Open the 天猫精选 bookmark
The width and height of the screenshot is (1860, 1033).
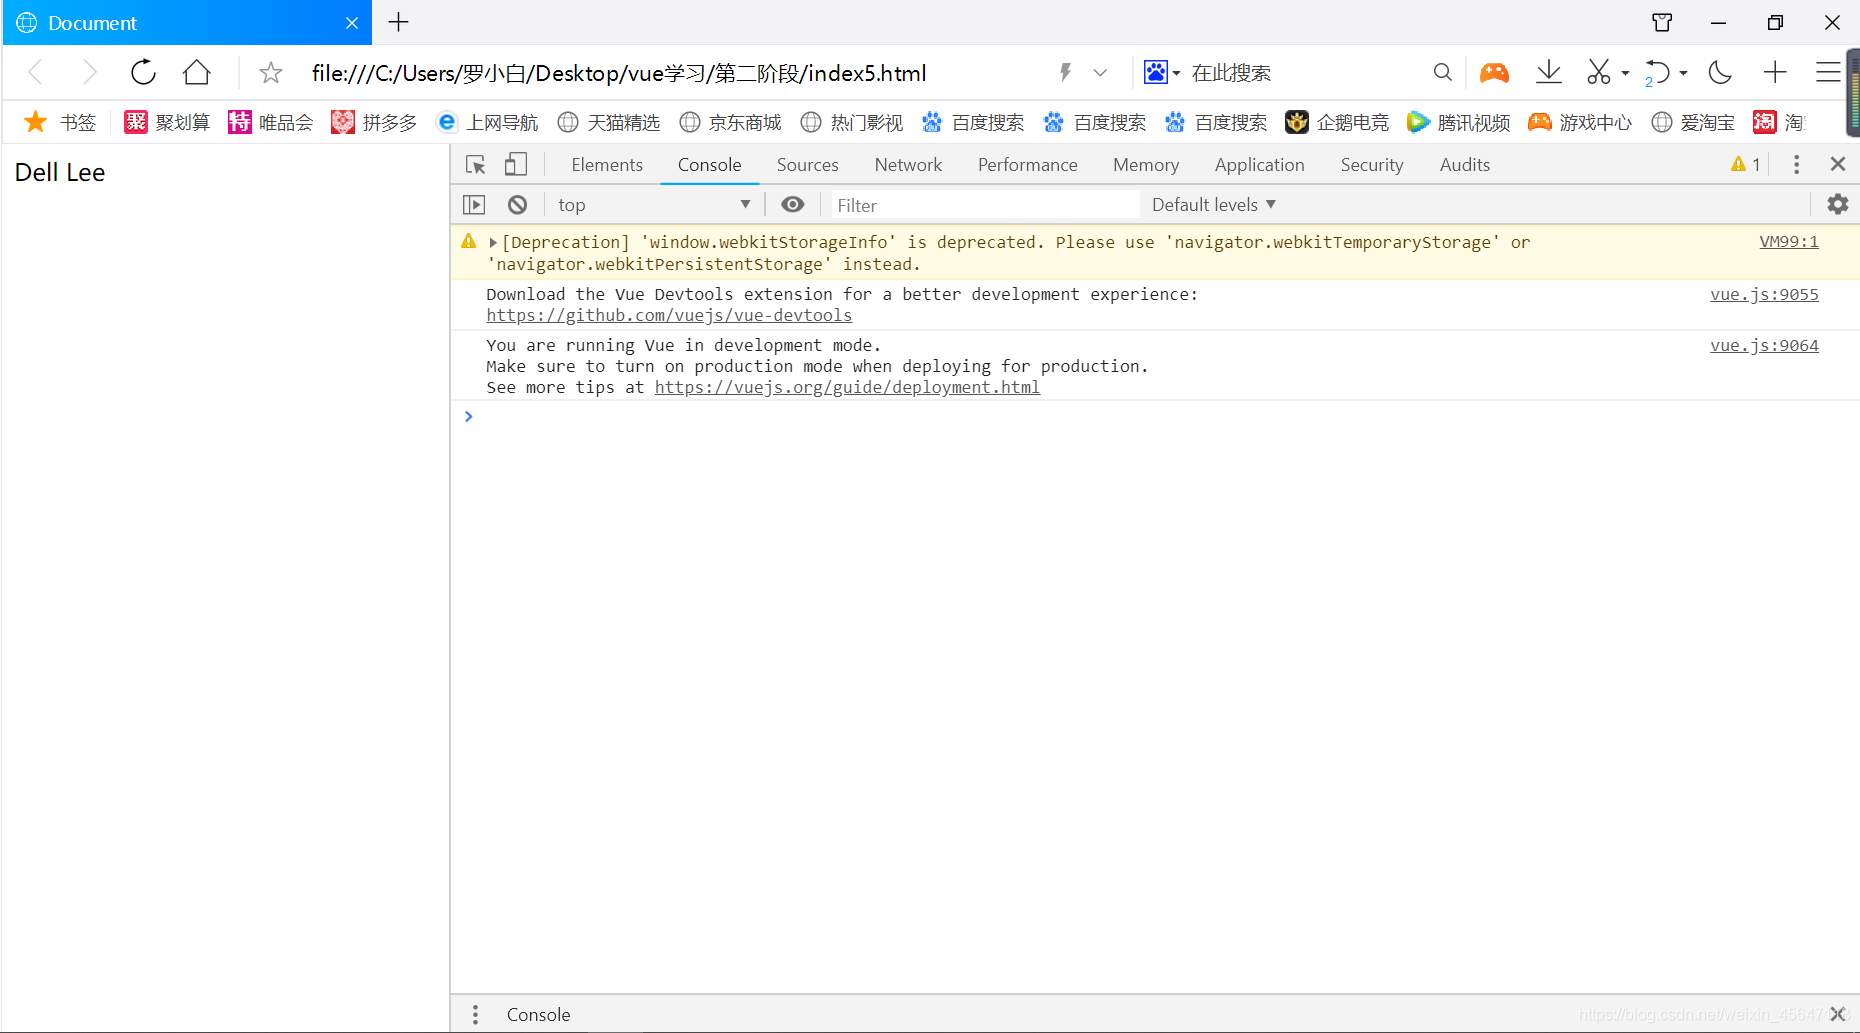[609, 122]
